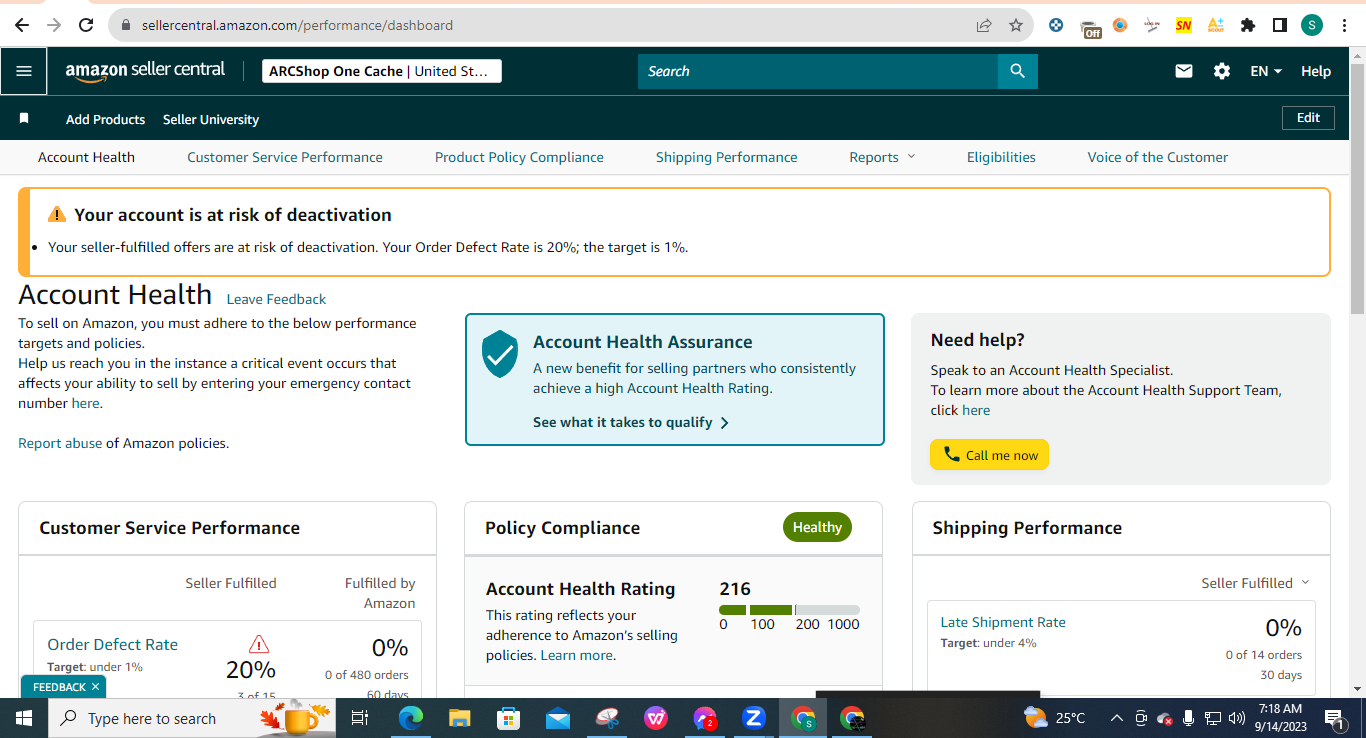Open the Add Products shortcut
Viewport: 1366px width, 738px height.
[x=105, y=119]
